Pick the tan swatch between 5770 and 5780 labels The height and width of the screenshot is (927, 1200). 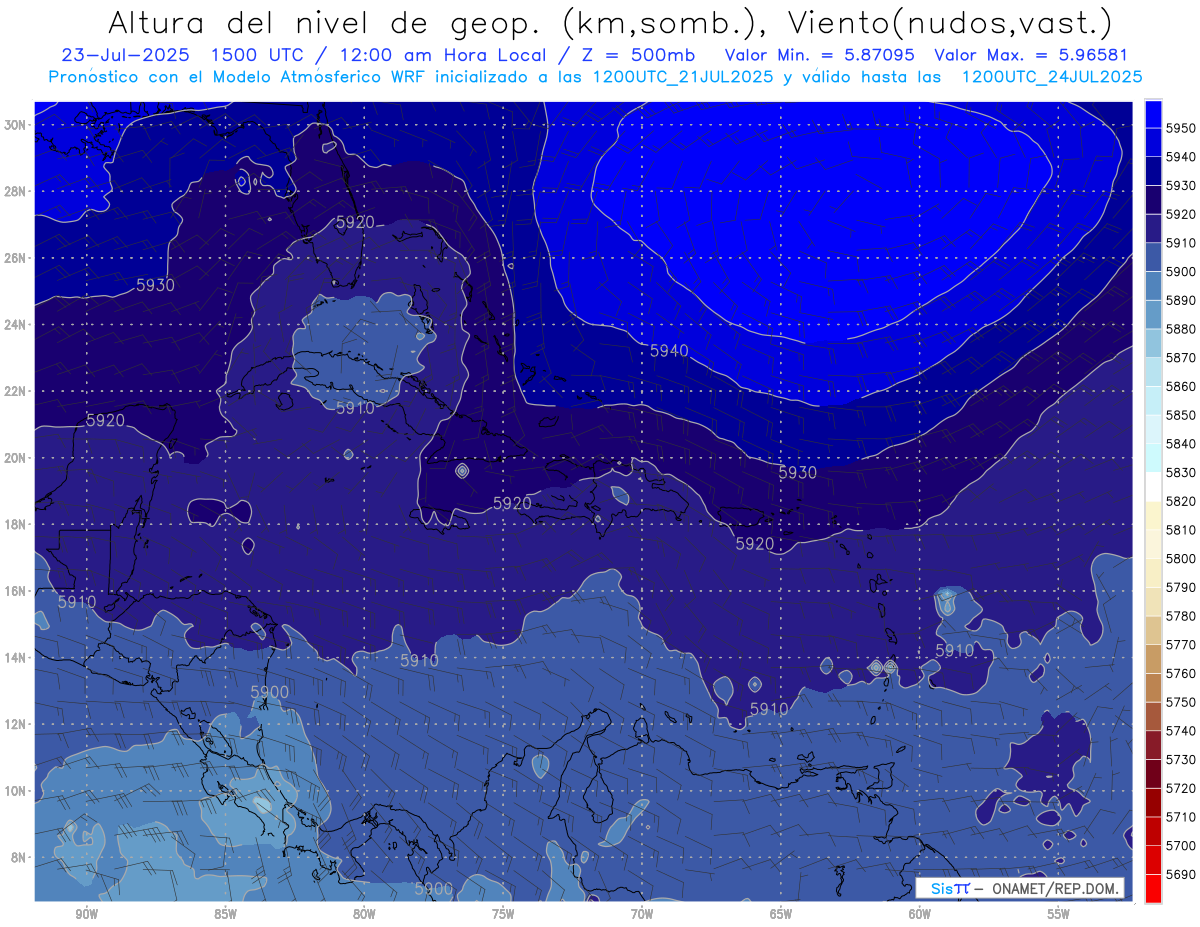pyautogui.click(x=1153, y=630)
